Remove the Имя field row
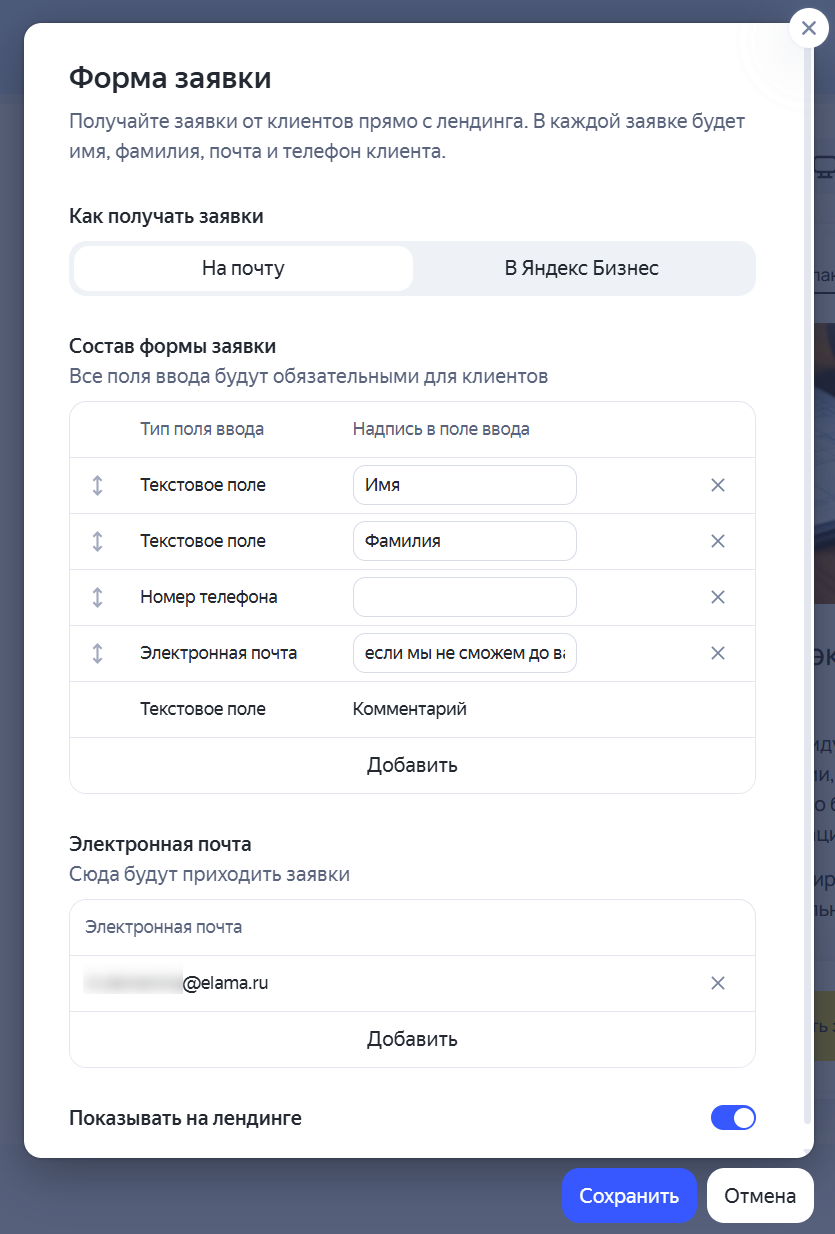The image size is (835, 1234). point(717,485)
